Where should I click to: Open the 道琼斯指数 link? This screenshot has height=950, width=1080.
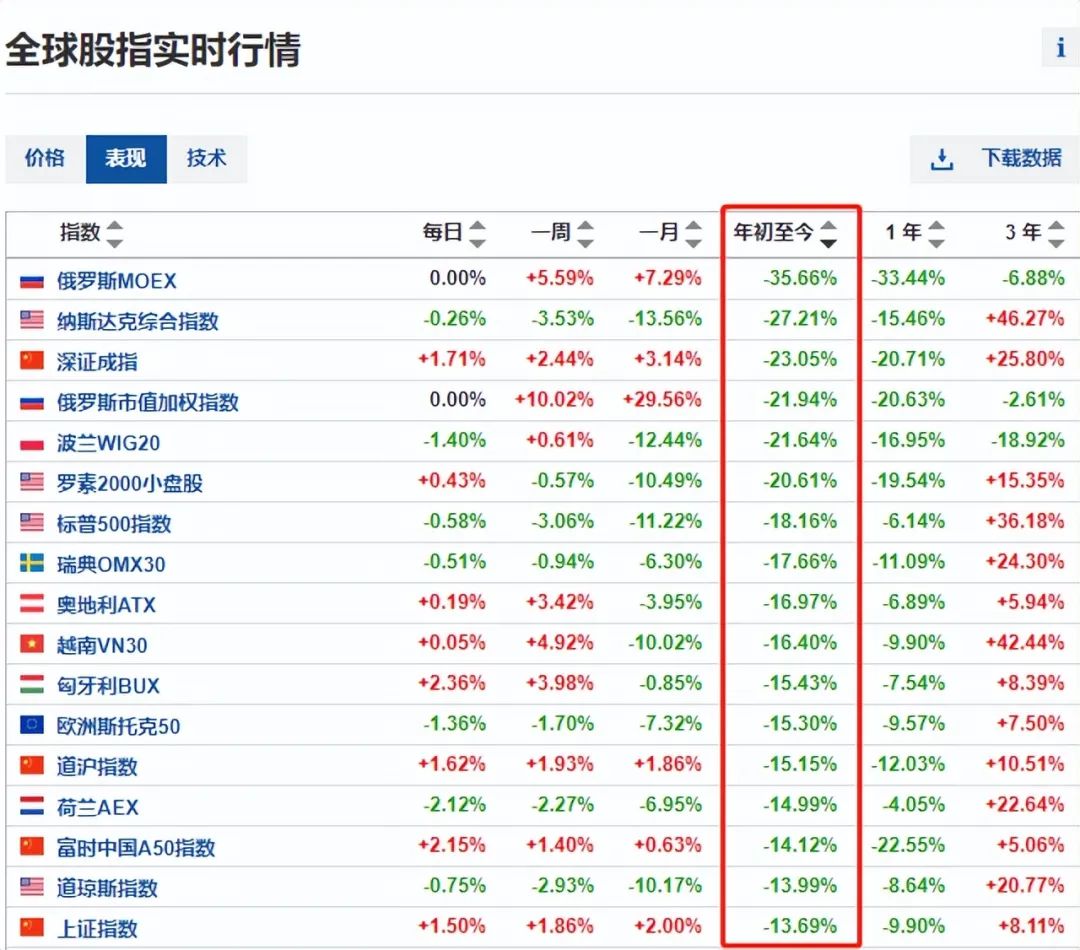click(107, 888)
